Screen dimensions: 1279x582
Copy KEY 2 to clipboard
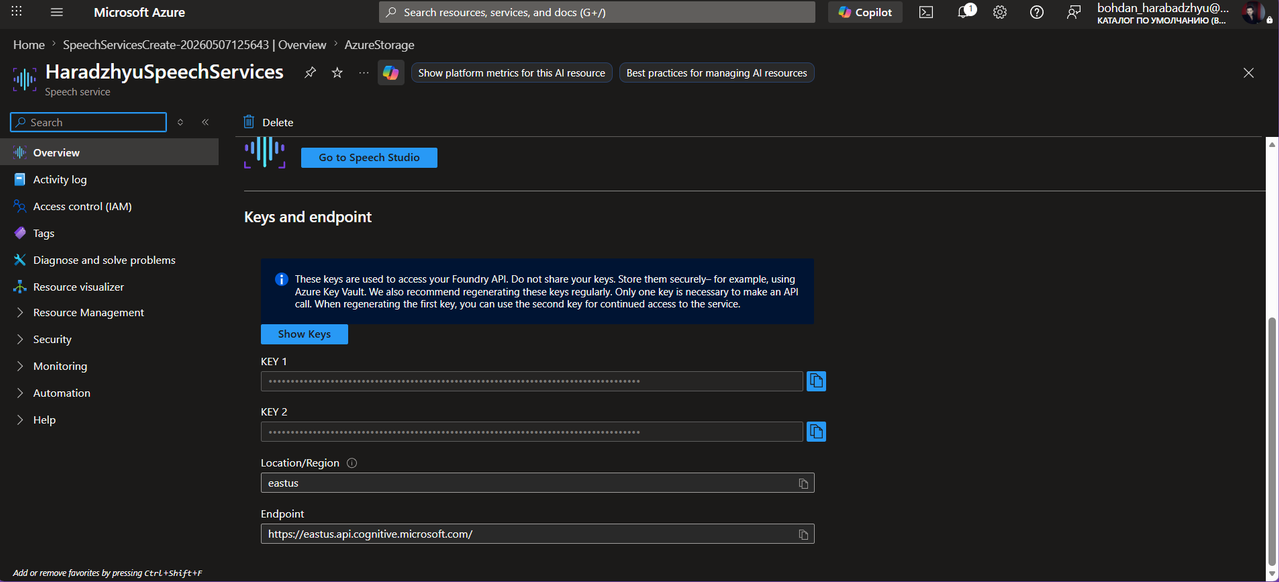click(x=816, y=431)
